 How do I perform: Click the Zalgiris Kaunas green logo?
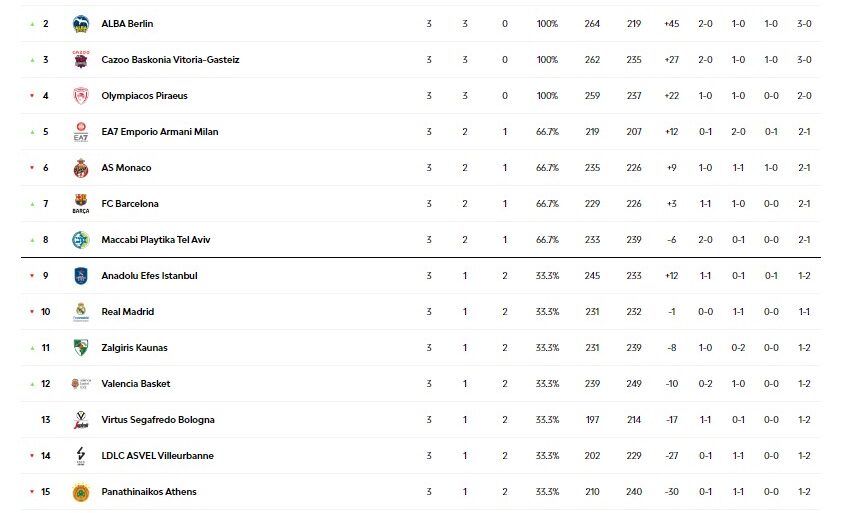[81, 348]
